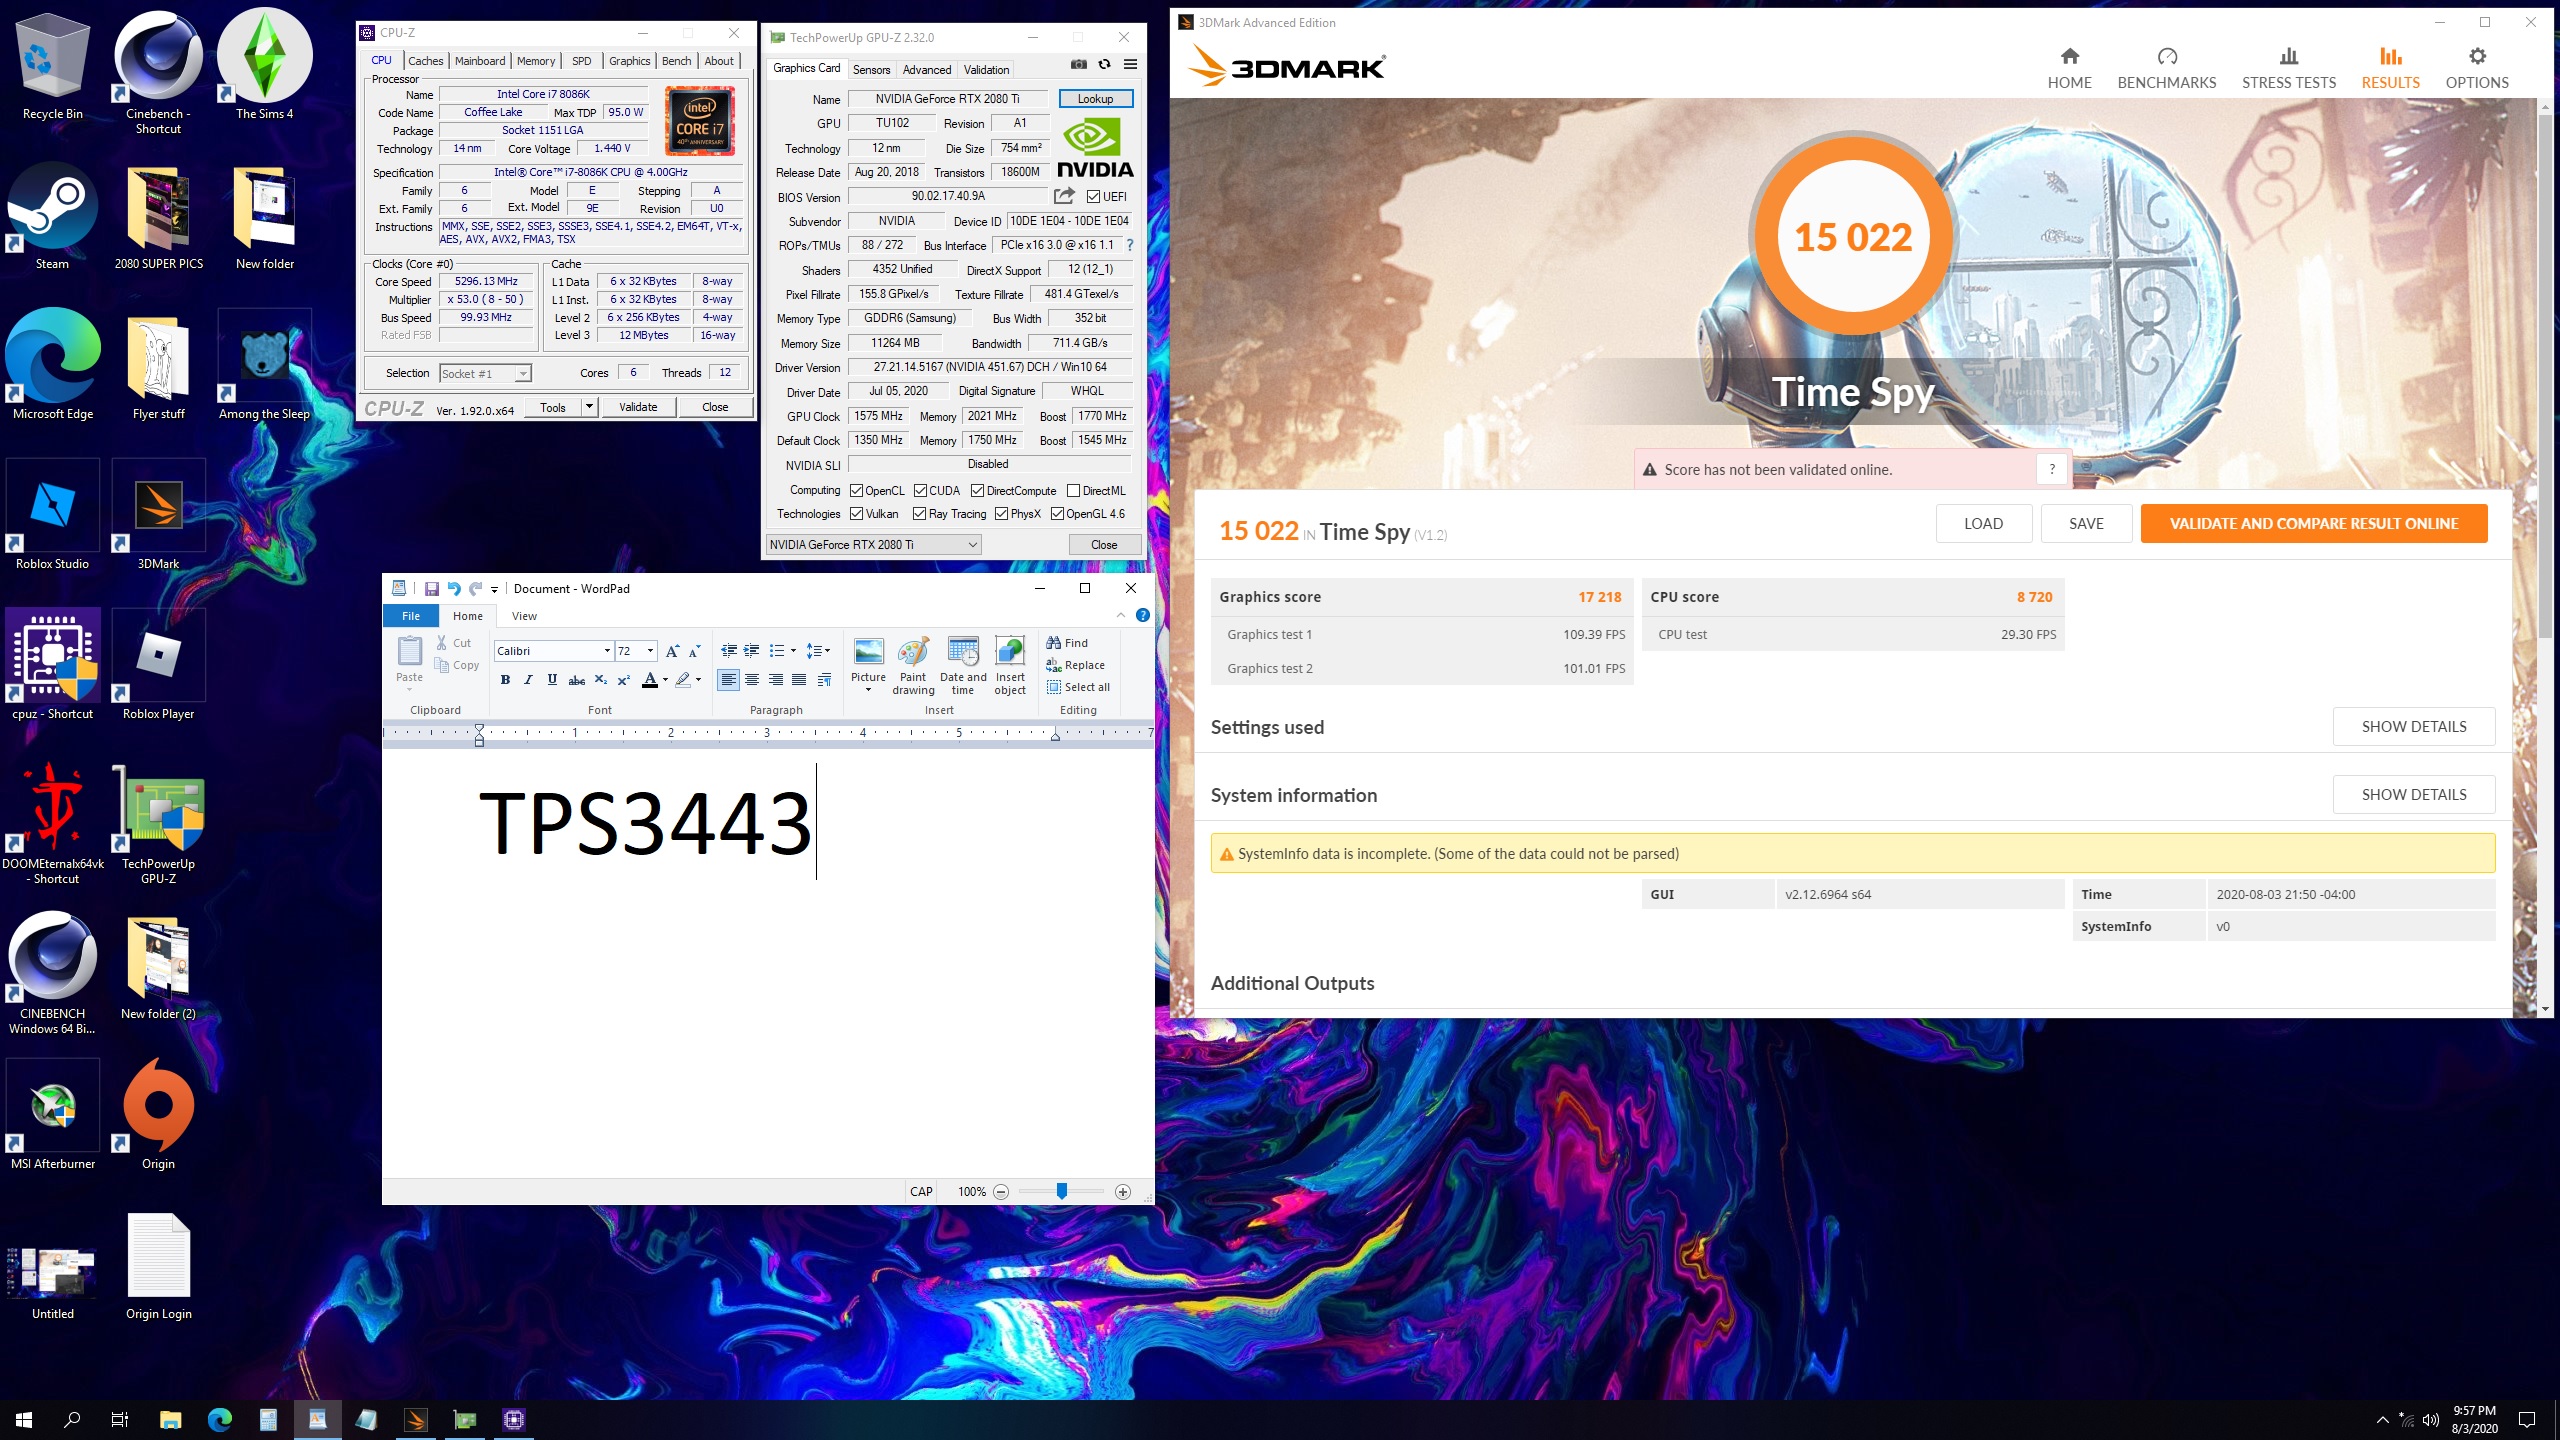Increase indent in WordPad
Image resolution: width=2560 pixels, height=1440 pixels.
pyautogui.click(x=752, y=651)
